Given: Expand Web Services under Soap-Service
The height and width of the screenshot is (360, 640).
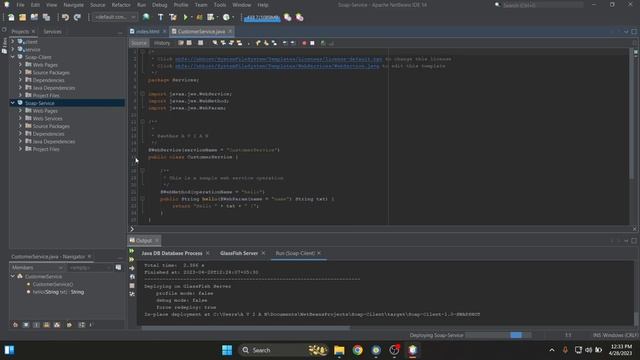Looking at the screenshot, I should [x=20, y=118].
